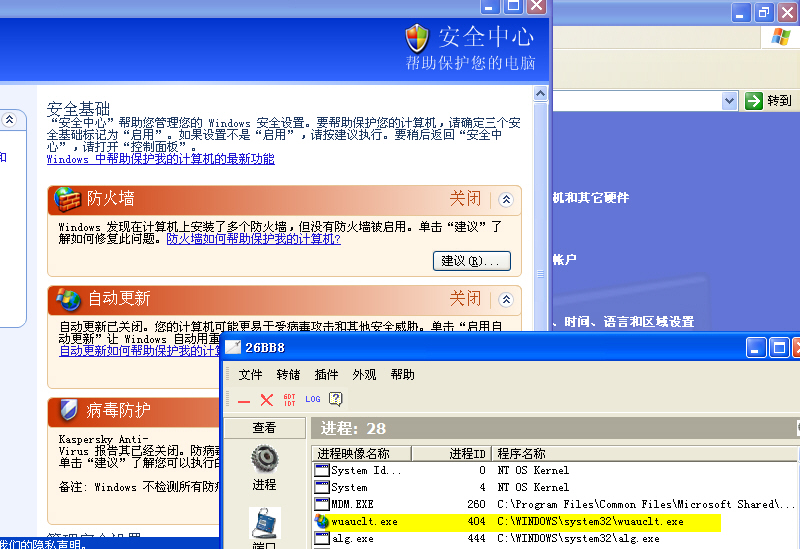This screenshot has width=800, height=549.
Task: Click C:\WINDOWS\system32\alg.exe path text
Action: pos(579,538)
